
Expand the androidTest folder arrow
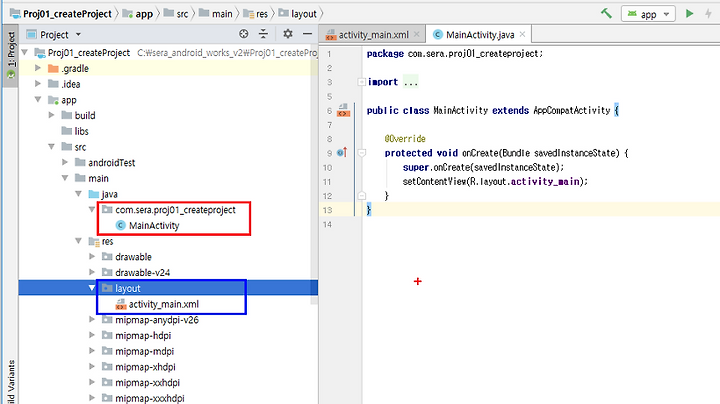pos(65,162)
